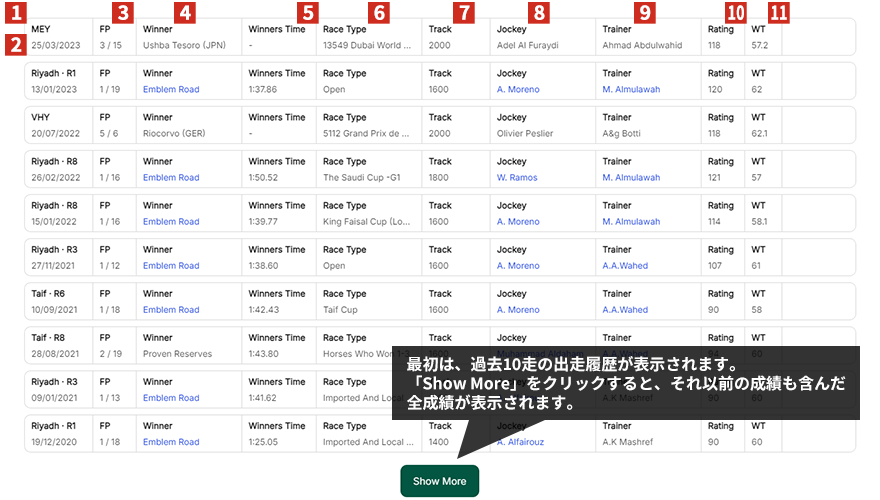
Task: Open M. Almulawah trainer link in 26/02/2022 row
Action: coord(631,178)
